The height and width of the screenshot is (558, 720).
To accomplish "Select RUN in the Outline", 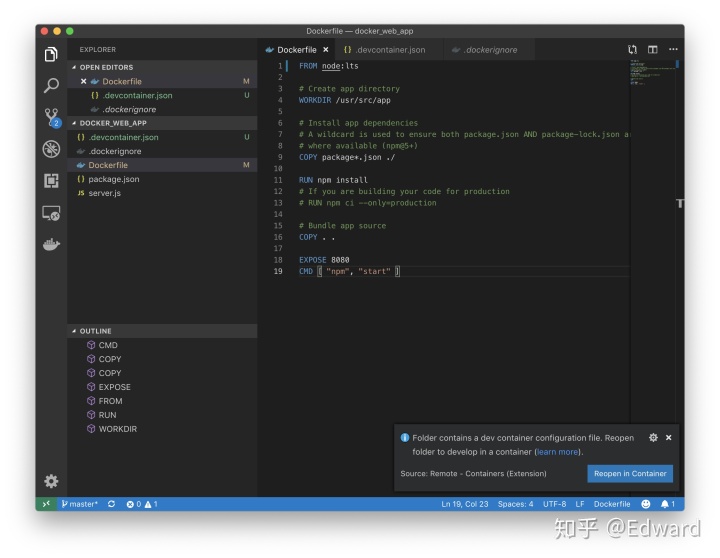I will coord(163,415).
